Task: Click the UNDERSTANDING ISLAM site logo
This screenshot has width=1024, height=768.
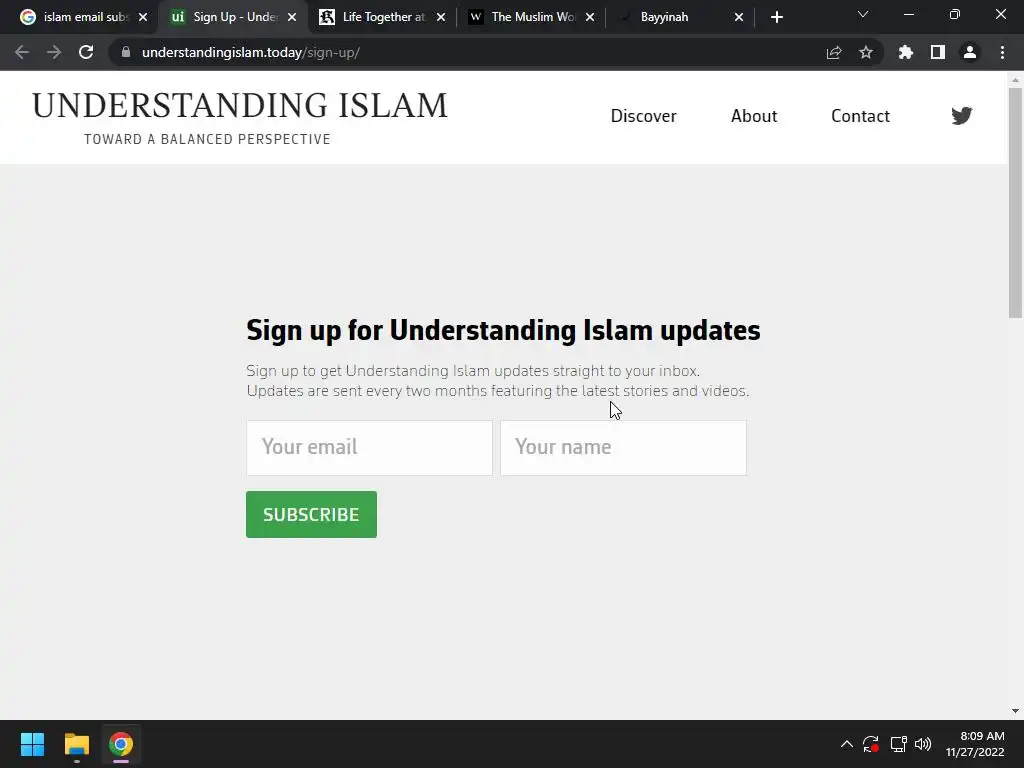Action: point(240,106)
